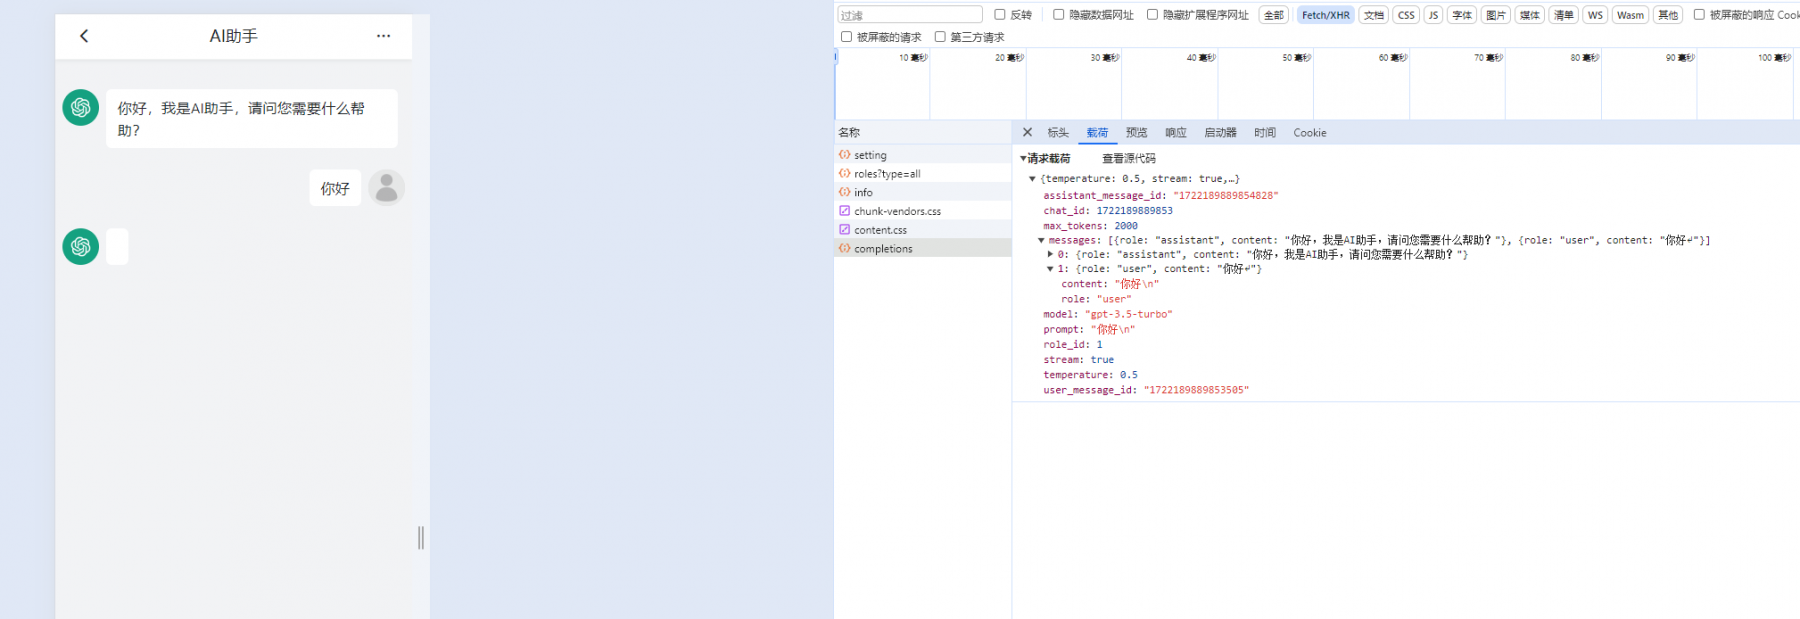
Task: Click the 过滤 filter input field
Action: tap(910, 15)
